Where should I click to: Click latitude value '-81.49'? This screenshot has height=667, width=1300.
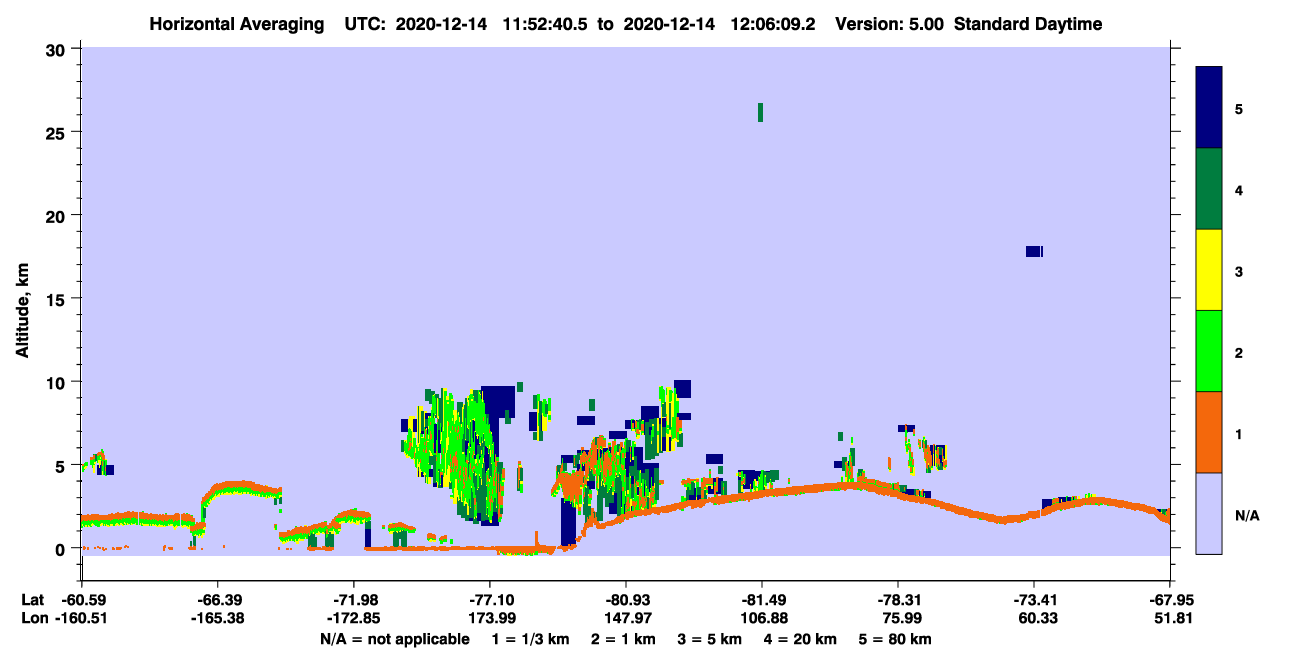tap(762, 600)
